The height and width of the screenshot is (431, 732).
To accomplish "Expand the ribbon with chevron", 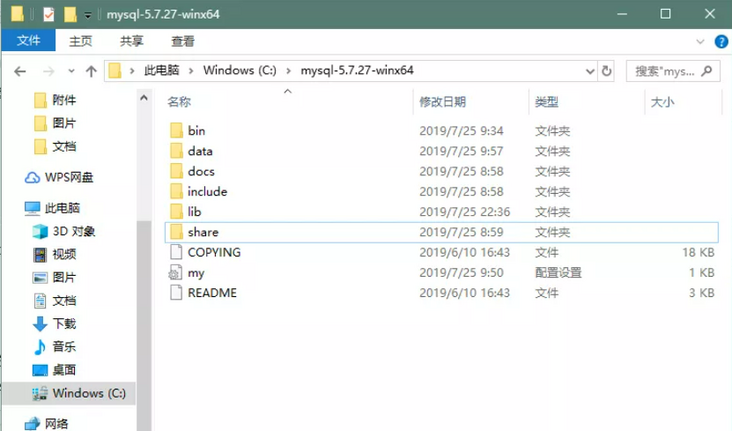I will pos(700,42).
